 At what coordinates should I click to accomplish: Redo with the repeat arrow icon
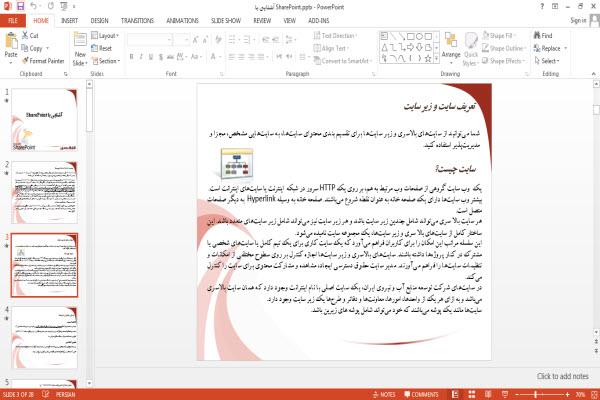(x=51, y=6)
